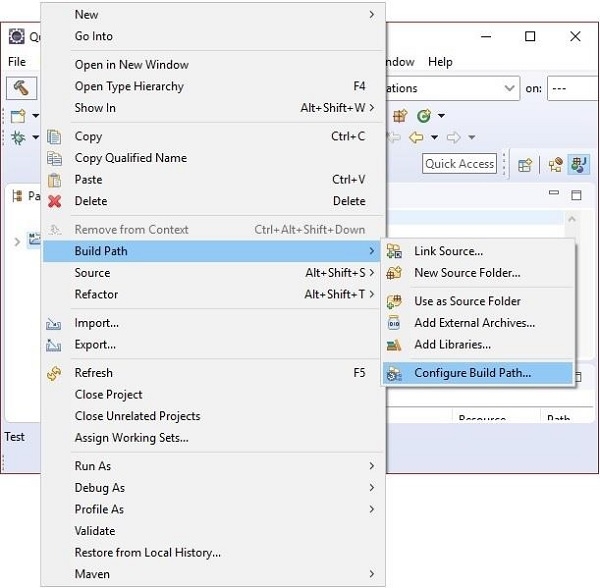
Task: Open the combo box ending in 'ations'
Action: pos(453,88)
